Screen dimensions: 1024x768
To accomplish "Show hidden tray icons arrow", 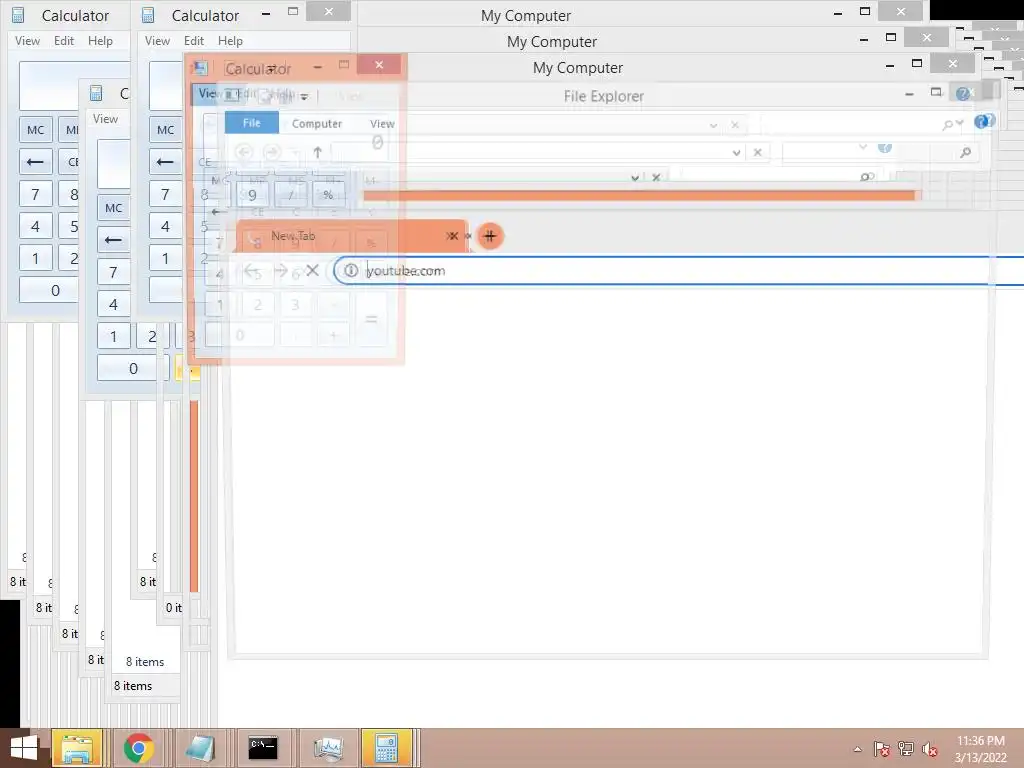I will coord(857,749).
